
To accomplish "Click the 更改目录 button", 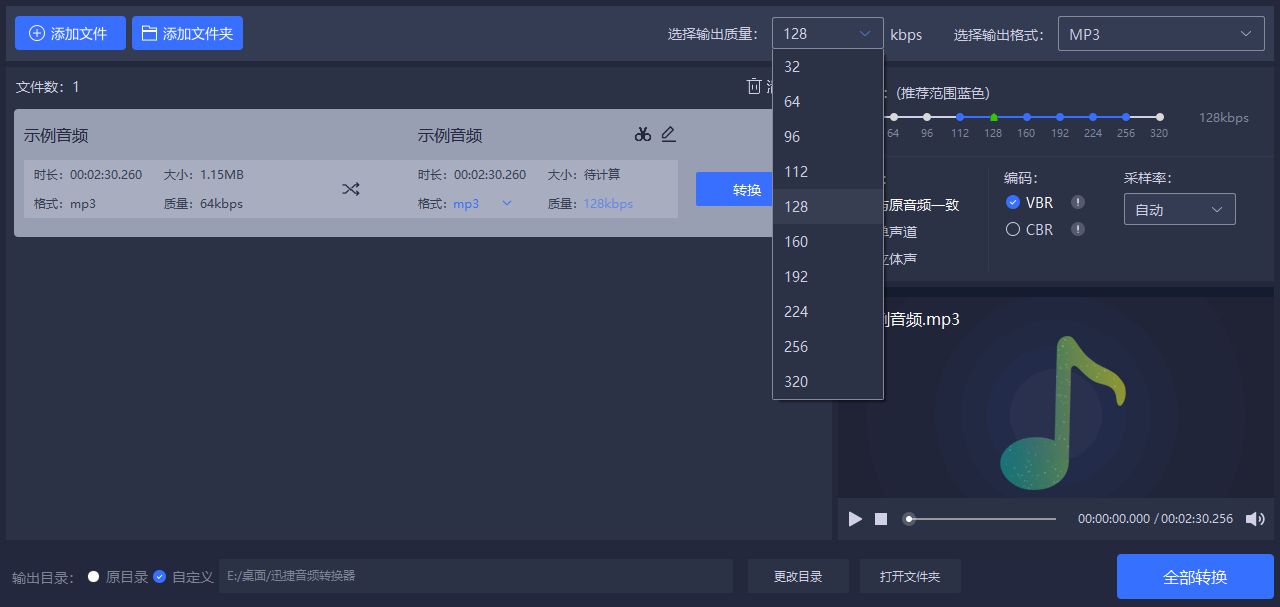I will pos(798,576).
